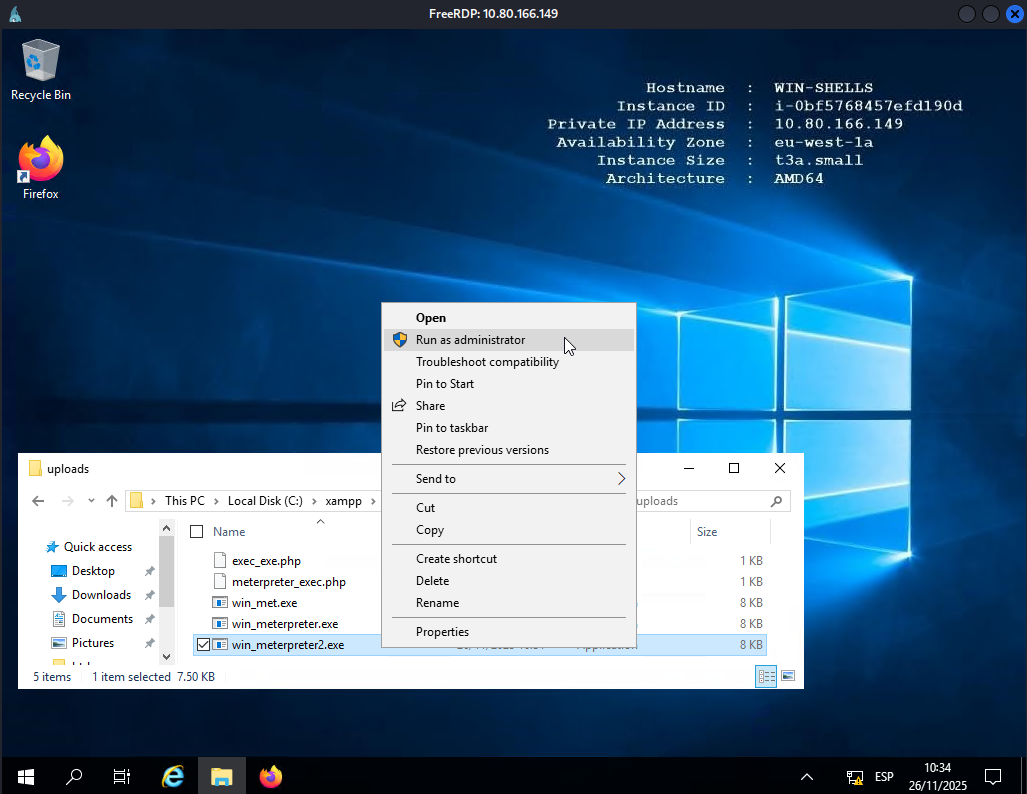Switch to File Explorer taskbar icon
Viewport: 1027px width, 794px height.
tap(222, 777)
